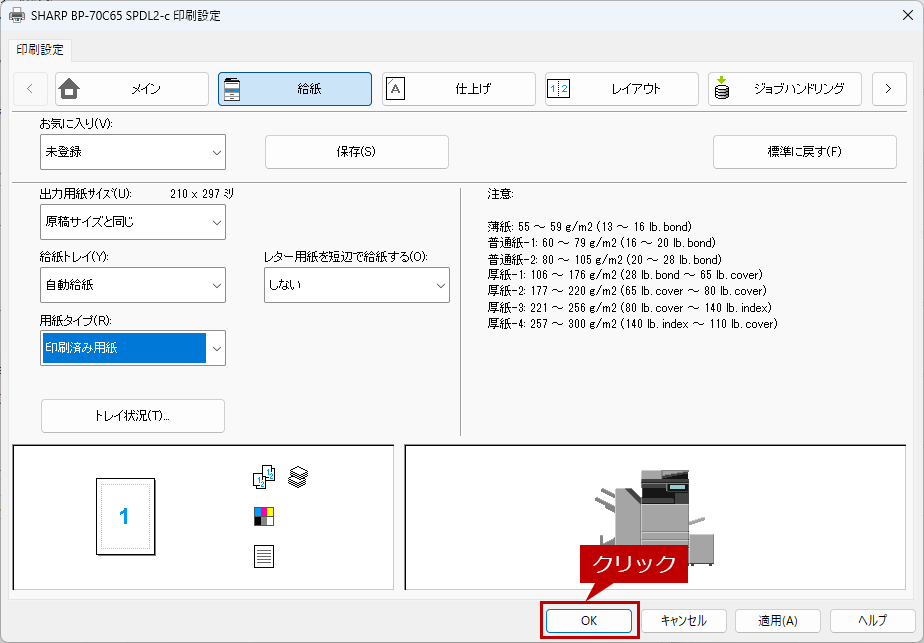The height and width of the screenshot is (643, 924).
Task: Click the 薄紙 weight note line
Action: [590, 227]
